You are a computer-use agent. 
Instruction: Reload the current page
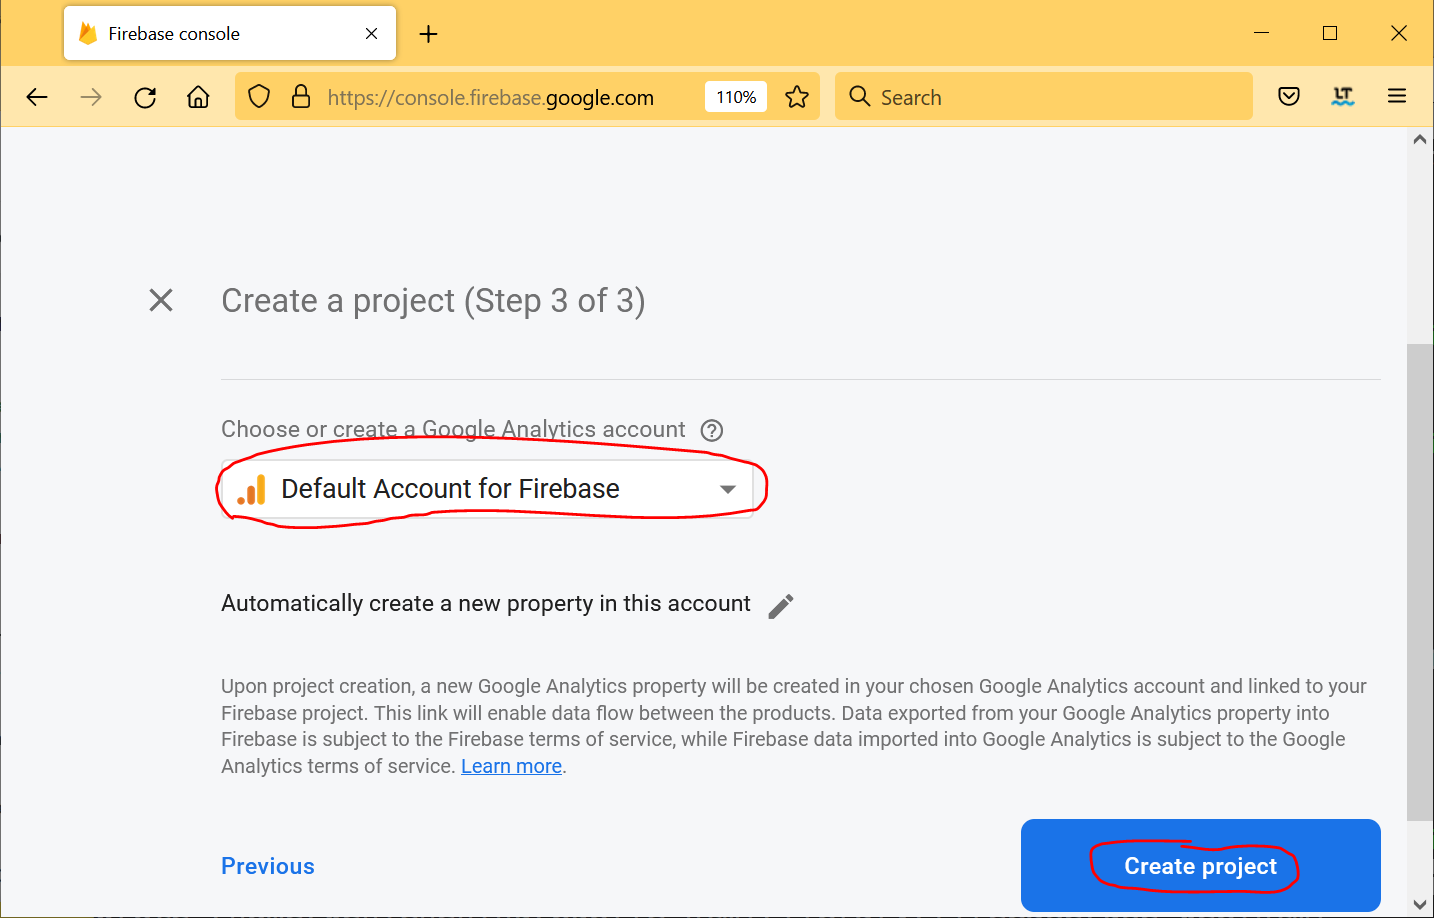[145, 97]
